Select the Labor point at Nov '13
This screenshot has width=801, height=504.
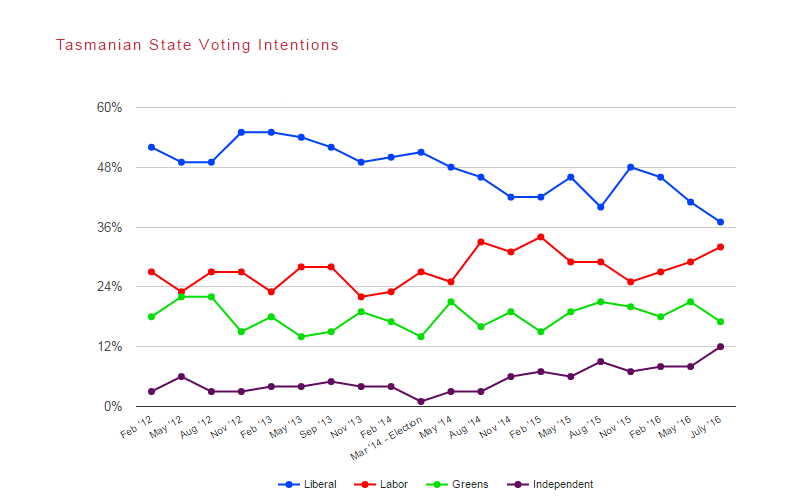click(361, 297)
